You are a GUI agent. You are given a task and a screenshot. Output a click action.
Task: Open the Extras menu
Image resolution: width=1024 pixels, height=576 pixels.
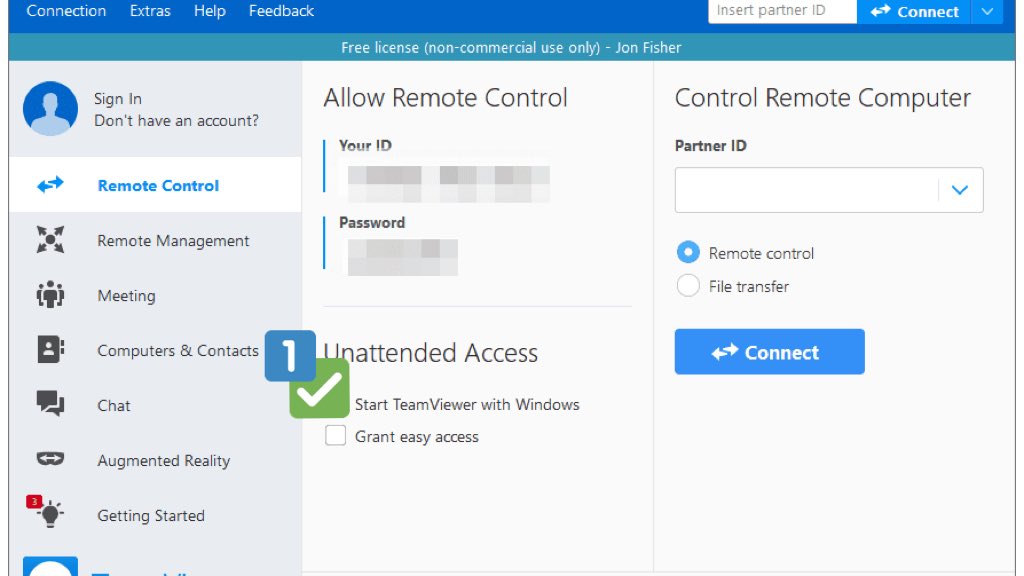point(150,11)
